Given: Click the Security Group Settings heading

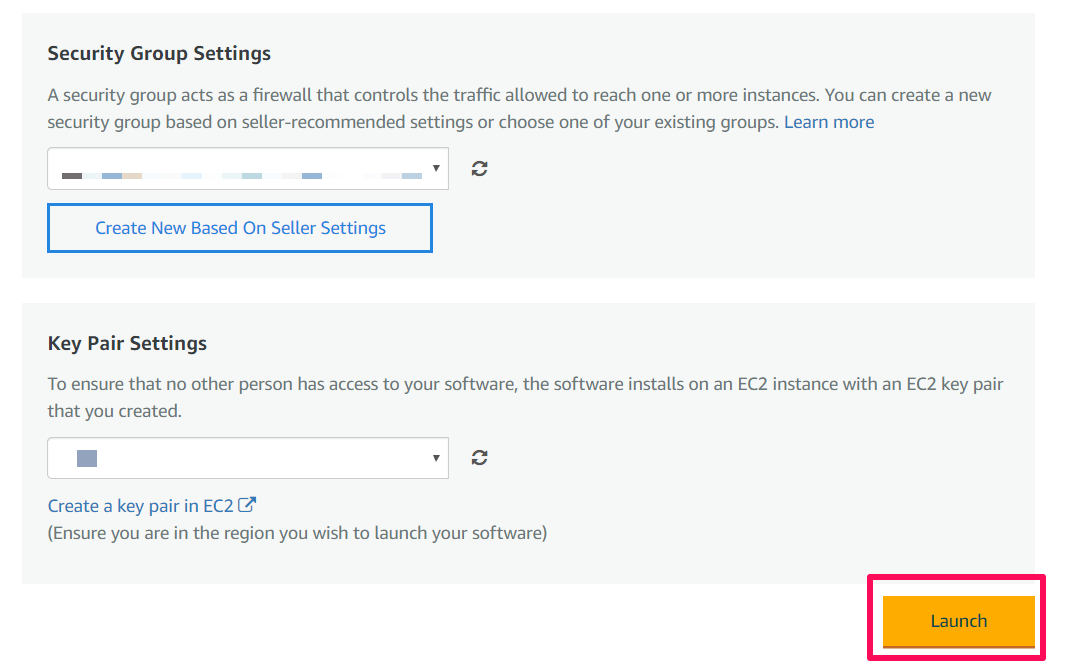Looking at the screenshot, I should point(159,53).
